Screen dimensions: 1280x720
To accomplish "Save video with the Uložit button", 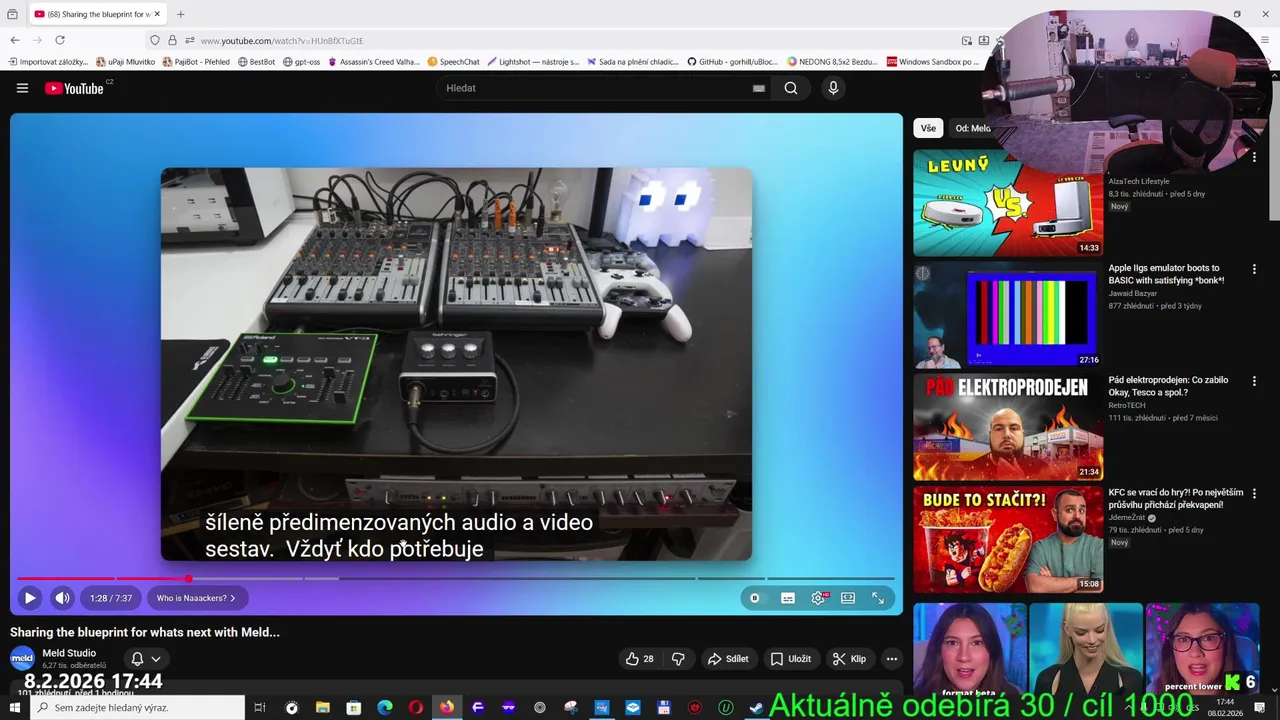I will pyautogui.click(x=790, y=659).
